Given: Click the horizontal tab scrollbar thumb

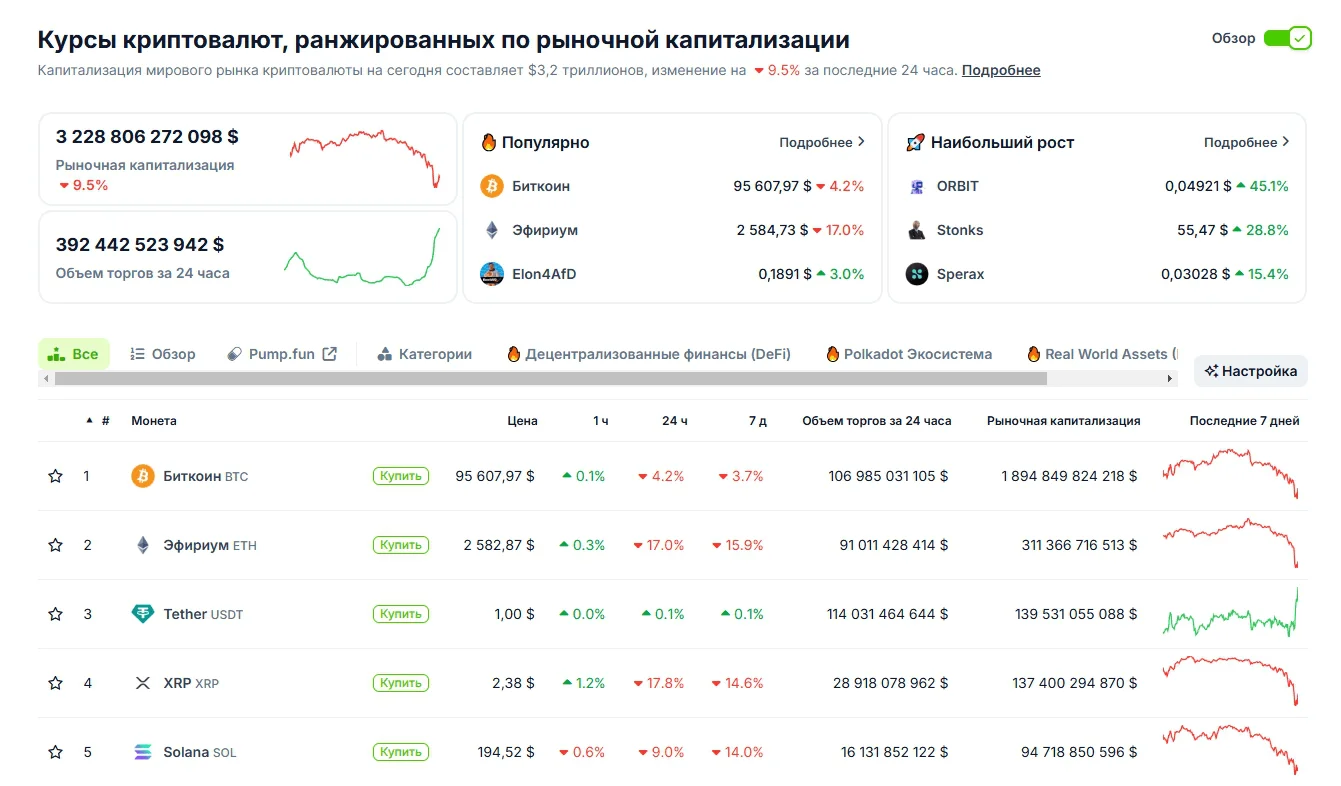Looking at the screenshot, I should 550,379.
